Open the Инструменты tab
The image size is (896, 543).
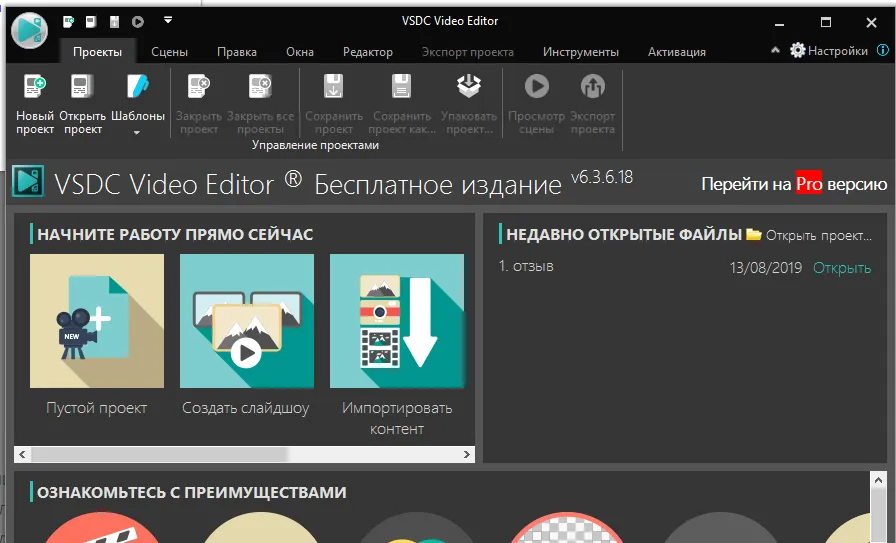pos(581,51)
